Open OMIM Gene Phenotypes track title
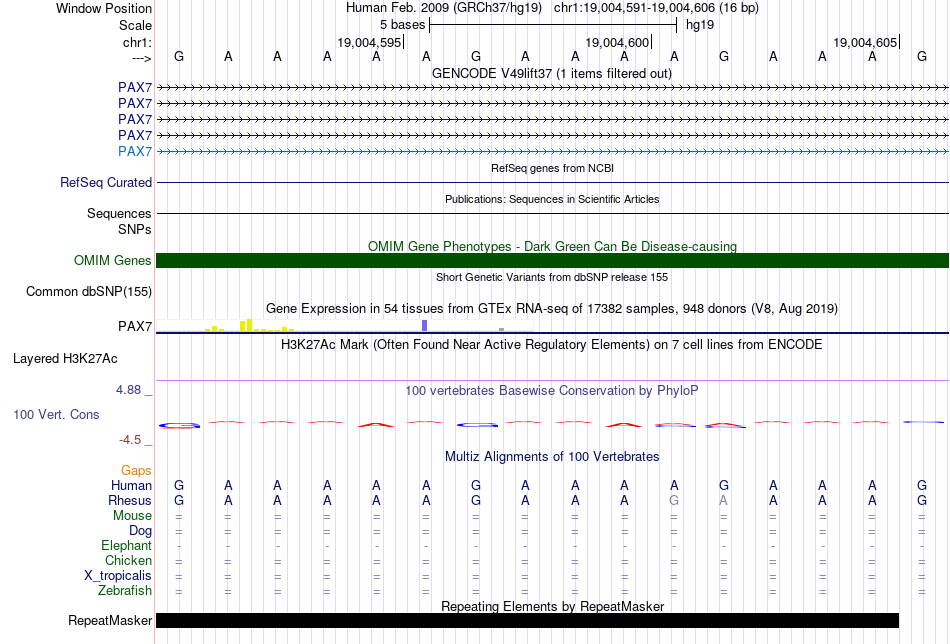 coord(553,246)
